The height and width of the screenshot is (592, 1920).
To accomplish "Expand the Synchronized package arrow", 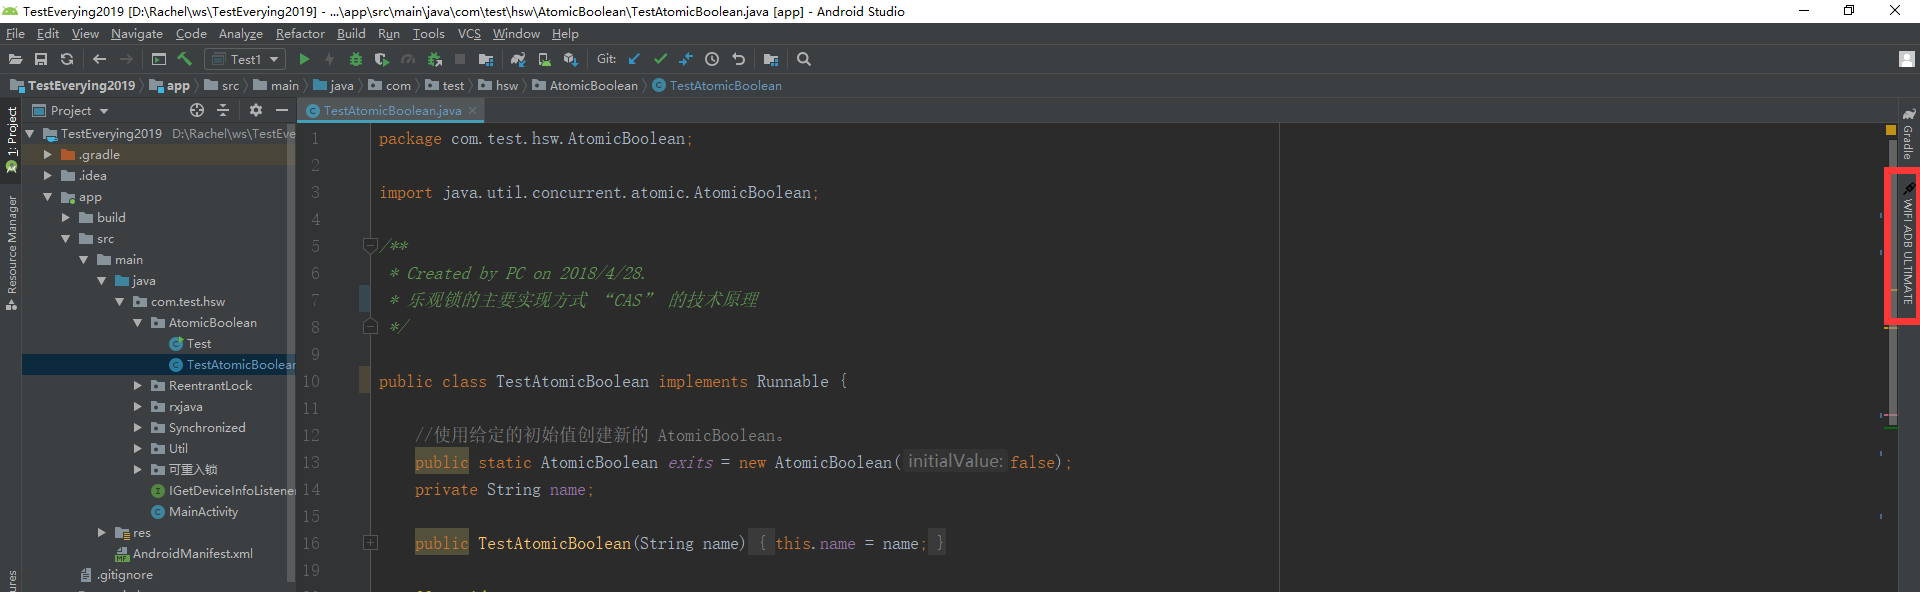I will point(138,427).
